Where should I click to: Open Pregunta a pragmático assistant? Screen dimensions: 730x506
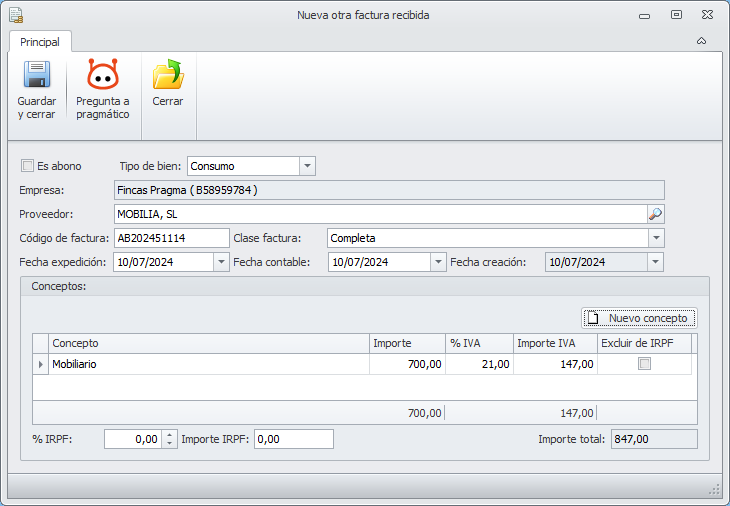(102, 89)
